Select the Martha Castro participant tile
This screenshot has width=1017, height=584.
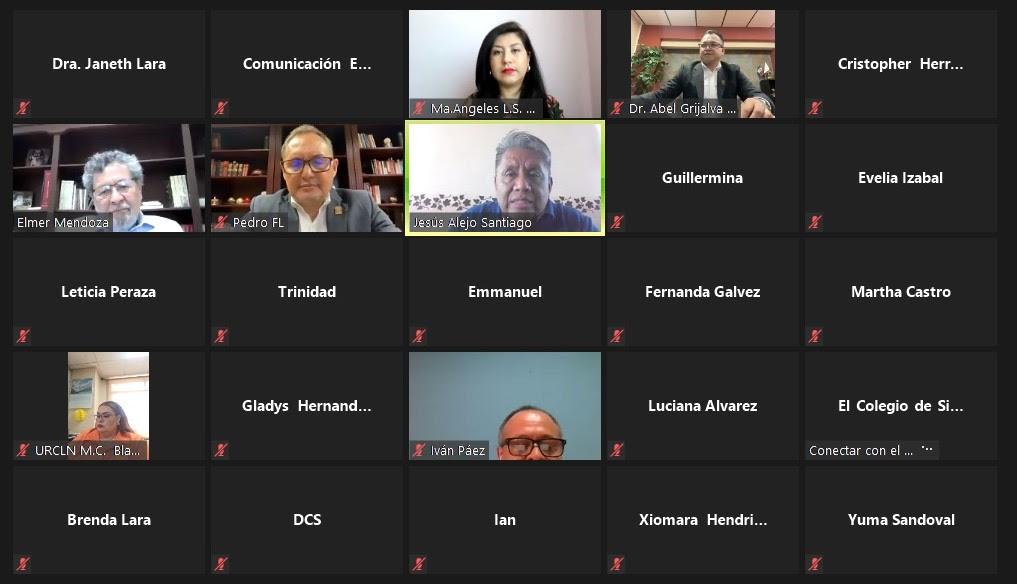pos(901,292)
